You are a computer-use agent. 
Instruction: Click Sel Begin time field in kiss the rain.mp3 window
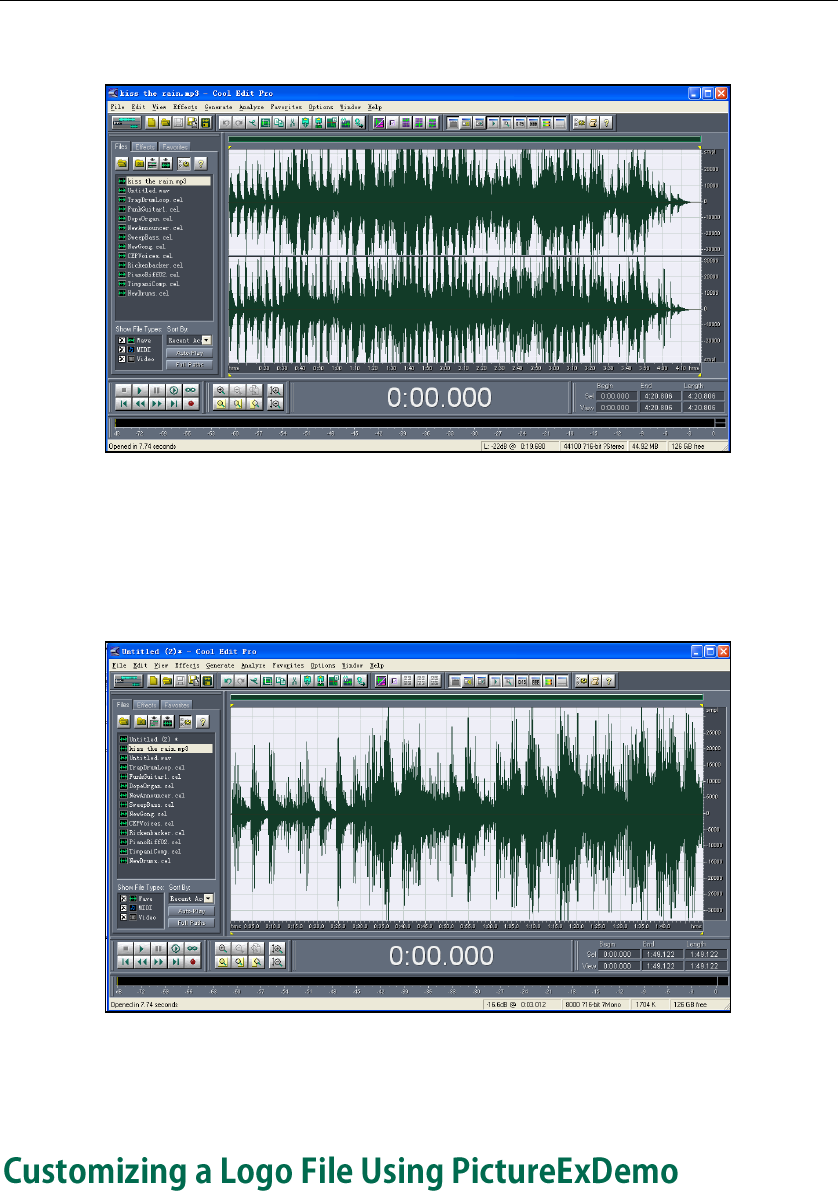coord(615,396)
